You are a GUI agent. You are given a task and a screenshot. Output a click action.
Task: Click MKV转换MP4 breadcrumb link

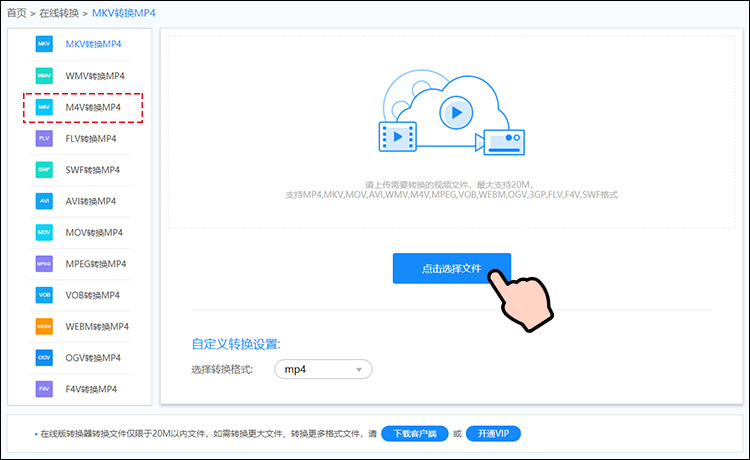pyautogui.click(x=123, y=13)
